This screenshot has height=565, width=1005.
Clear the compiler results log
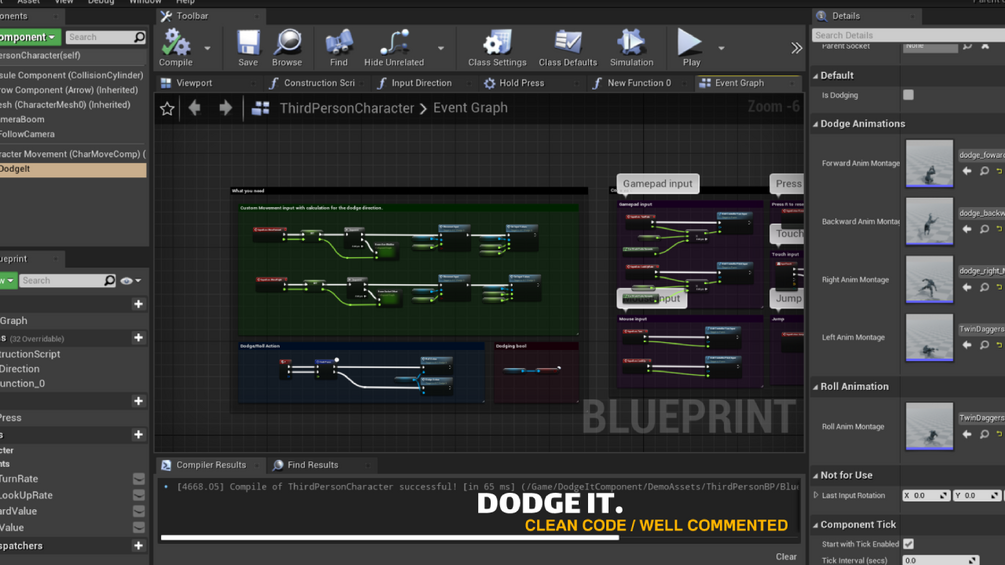(x=786, y=557)
